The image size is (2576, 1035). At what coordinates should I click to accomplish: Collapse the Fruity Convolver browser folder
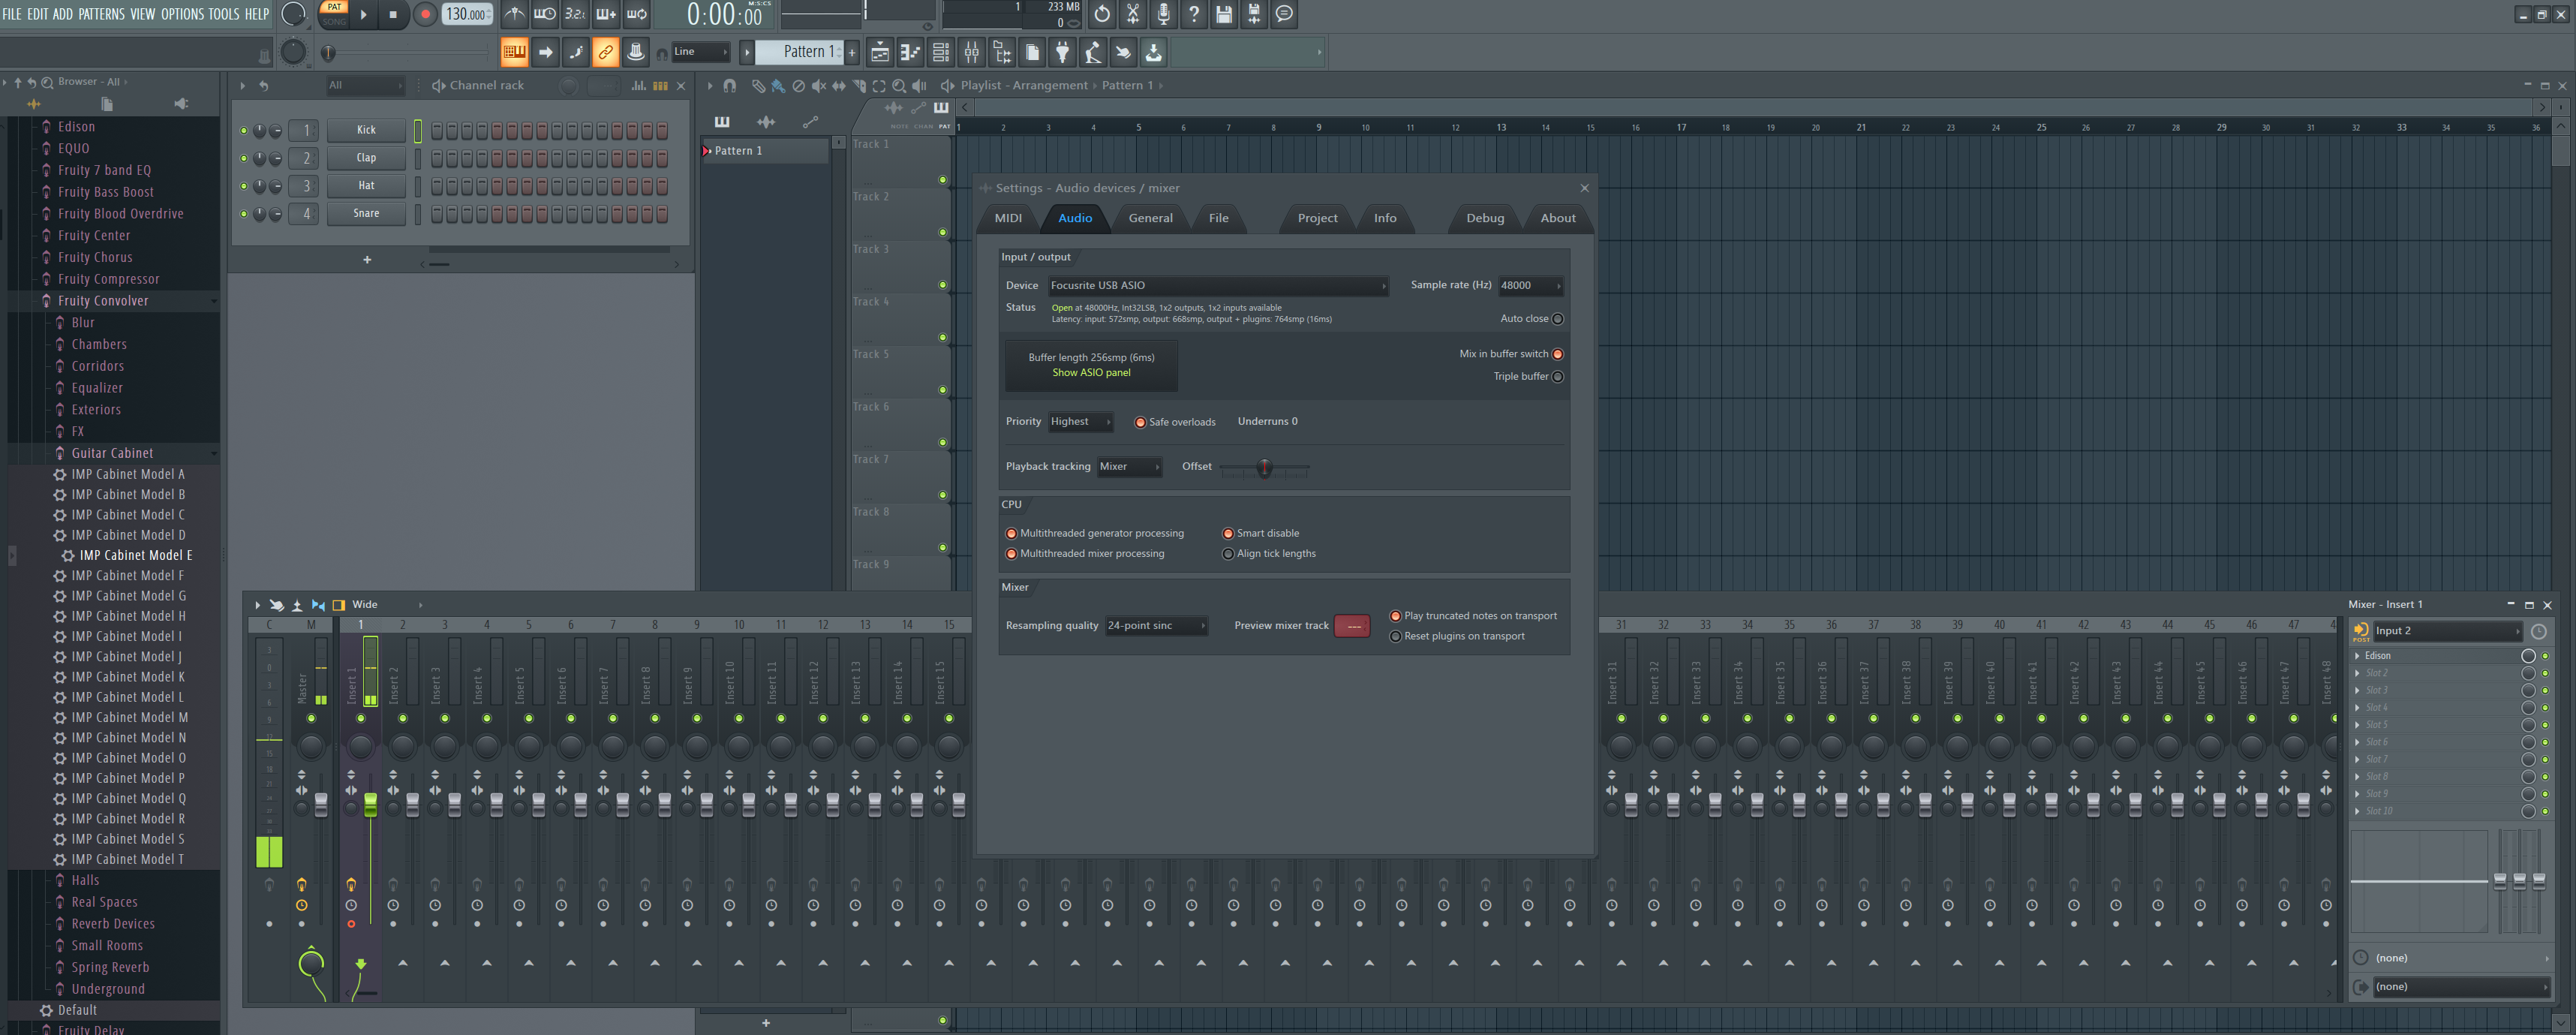click(x=103, y=301)
